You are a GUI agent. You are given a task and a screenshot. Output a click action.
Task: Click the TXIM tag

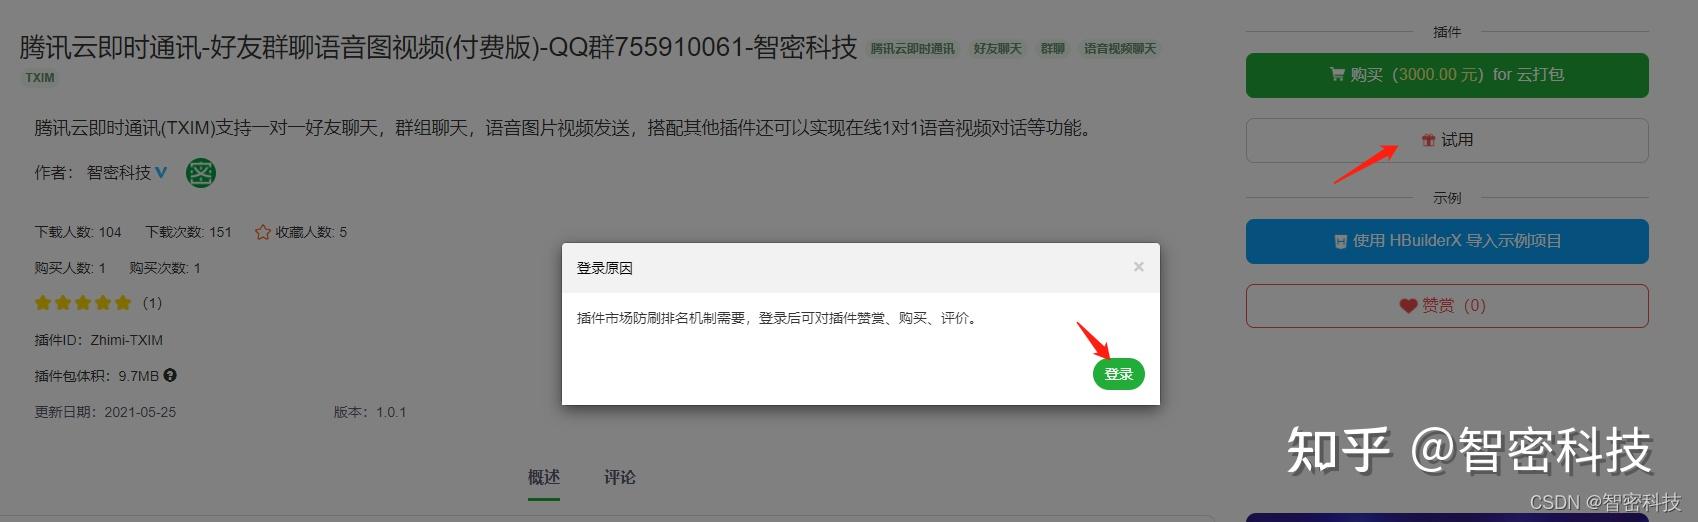[40, 77]
